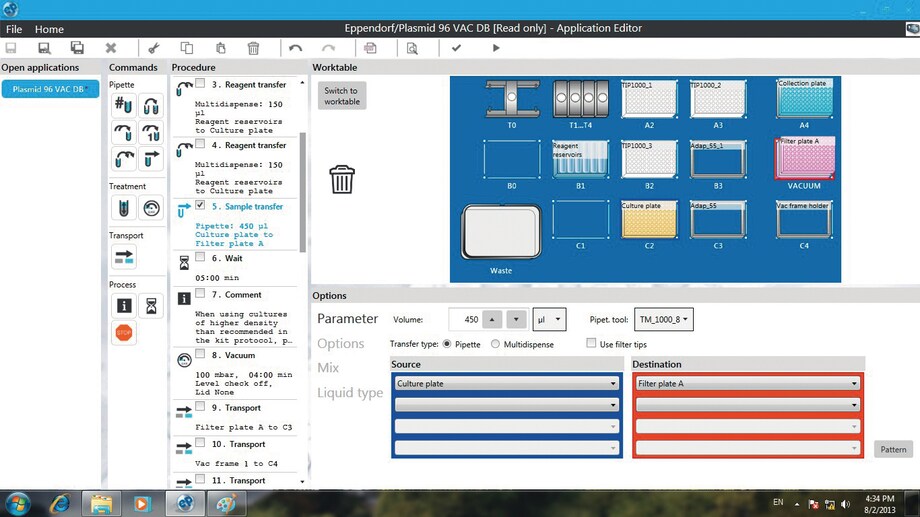Click the Save As disk icon
Screen dimensions: 920x517
pos(44,48)
